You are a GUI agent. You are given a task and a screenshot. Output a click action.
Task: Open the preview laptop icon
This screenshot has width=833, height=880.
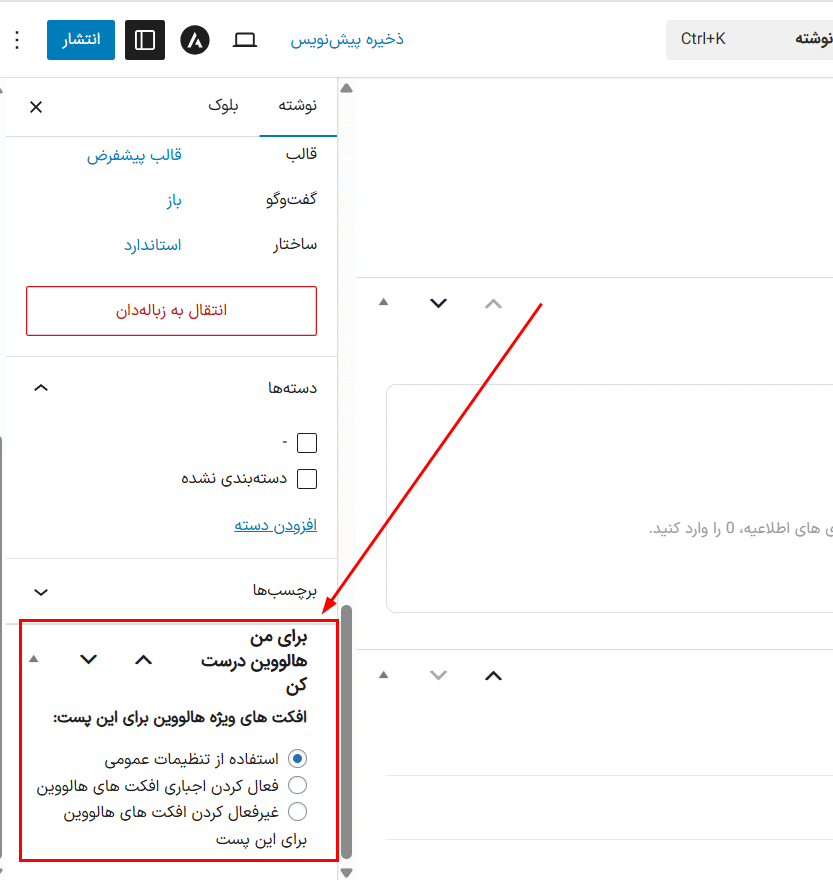click(244, 39)
